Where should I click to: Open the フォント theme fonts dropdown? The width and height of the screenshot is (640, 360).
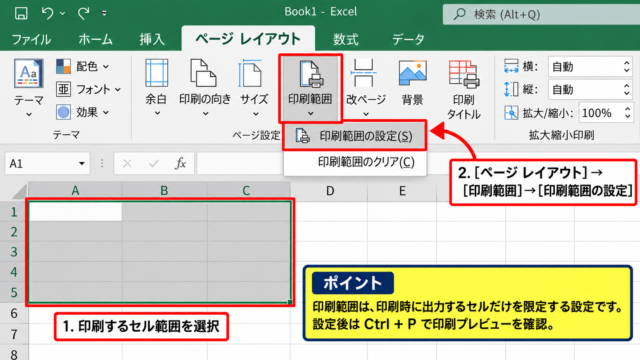[x=89, y=89]
